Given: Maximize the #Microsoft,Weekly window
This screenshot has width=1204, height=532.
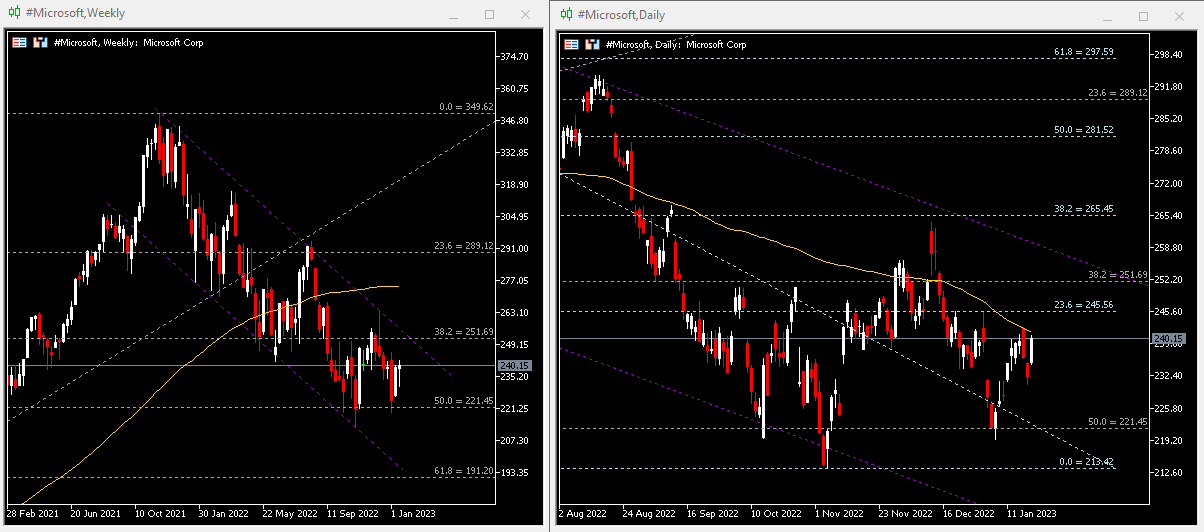Looking at the screenshot, I should (489, 15).
